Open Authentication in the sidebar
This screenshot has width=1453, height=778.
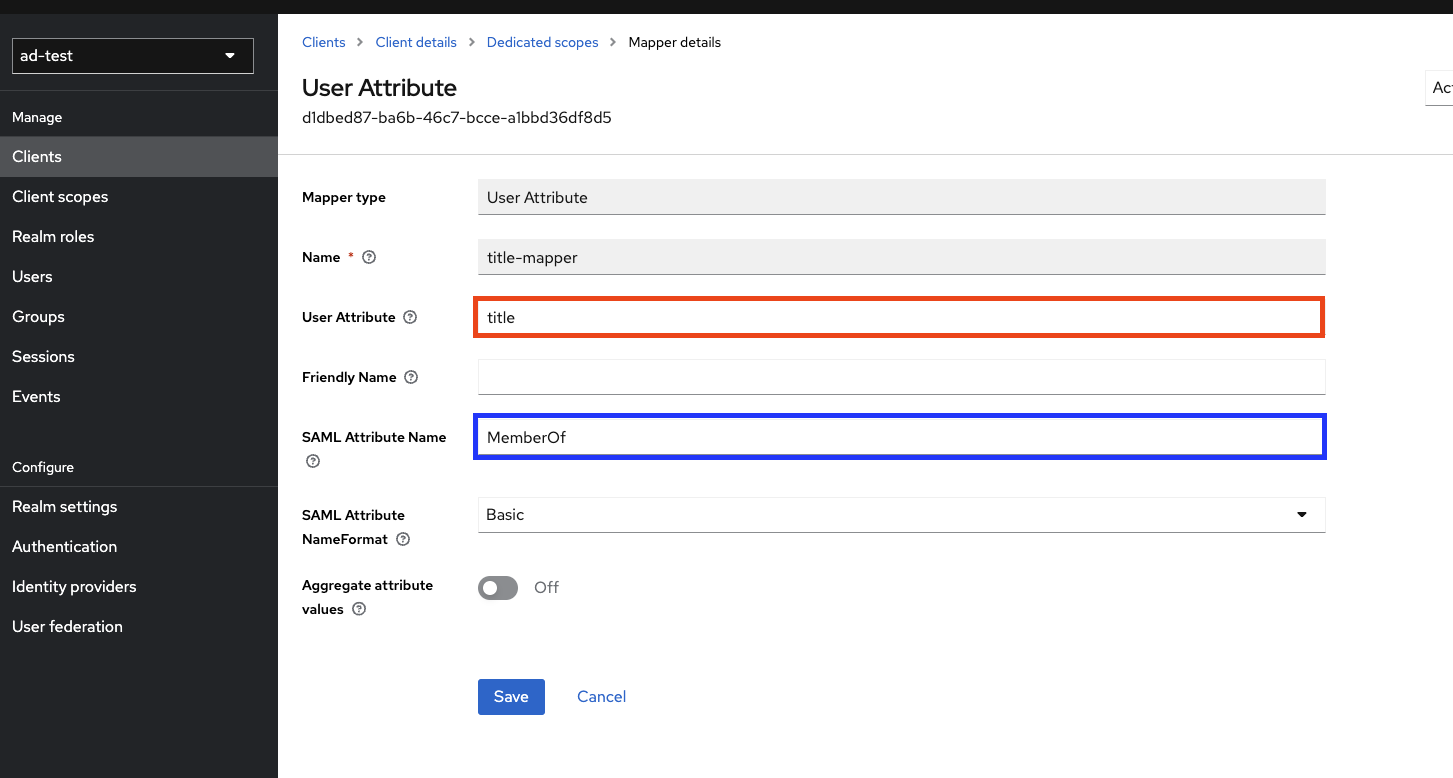point(139,547)
